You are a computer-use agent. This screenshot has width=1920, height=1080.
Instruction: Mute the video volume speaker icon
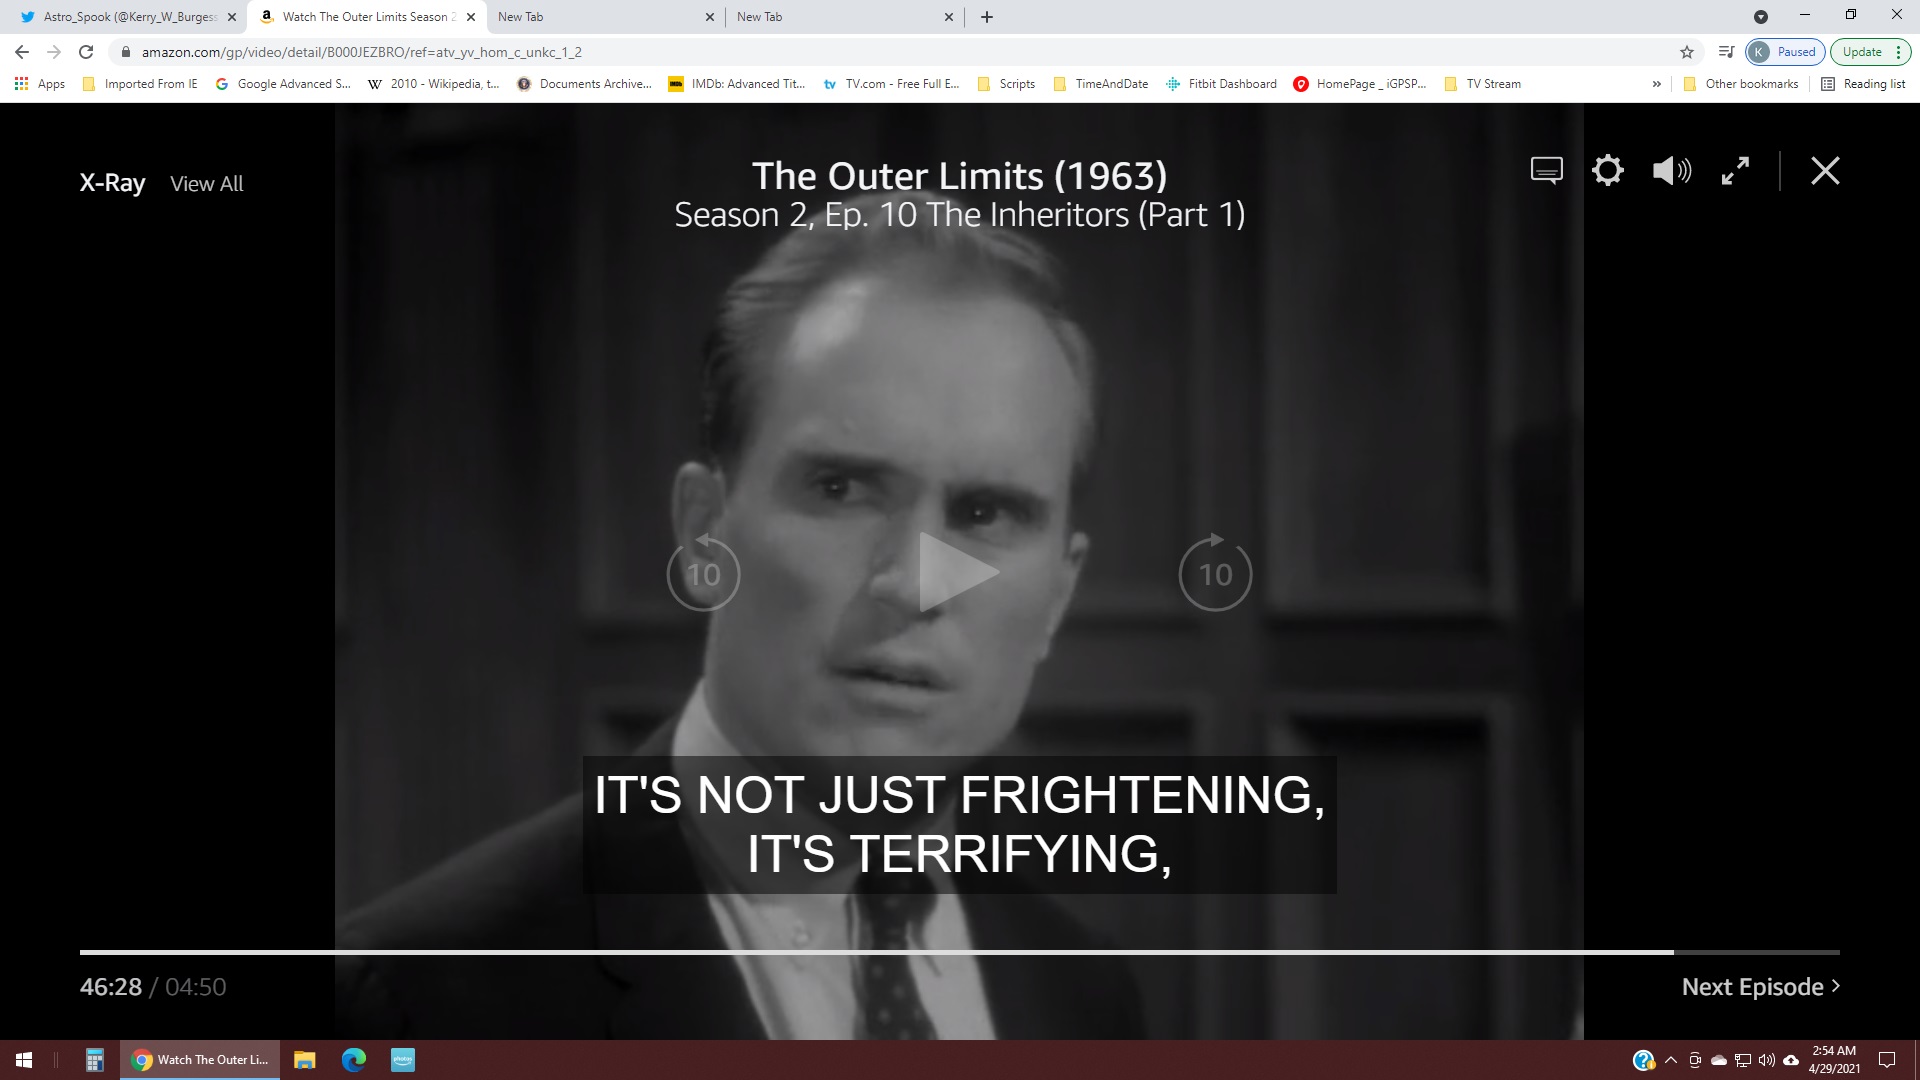tap(1671, 171)
